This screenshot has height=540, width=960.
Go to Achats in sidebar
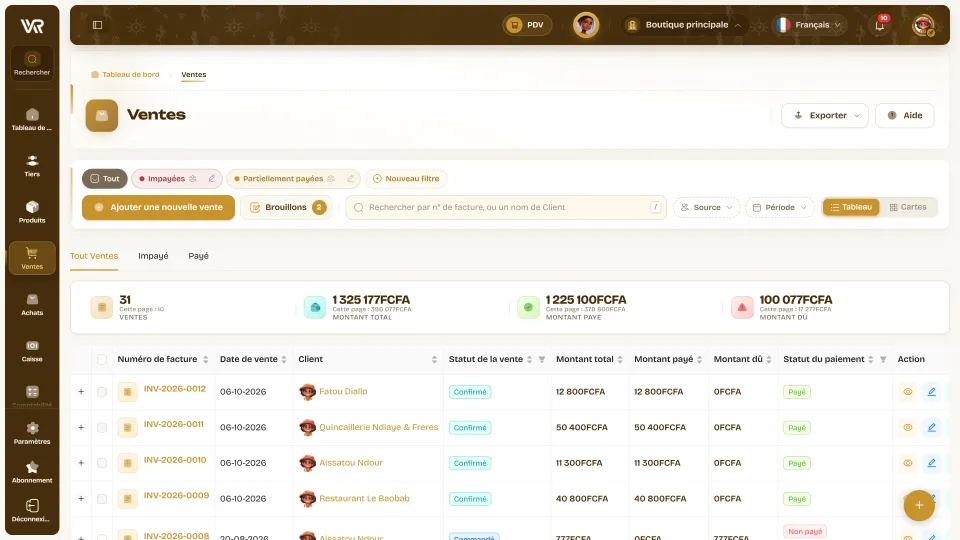[x=32, y=304]
